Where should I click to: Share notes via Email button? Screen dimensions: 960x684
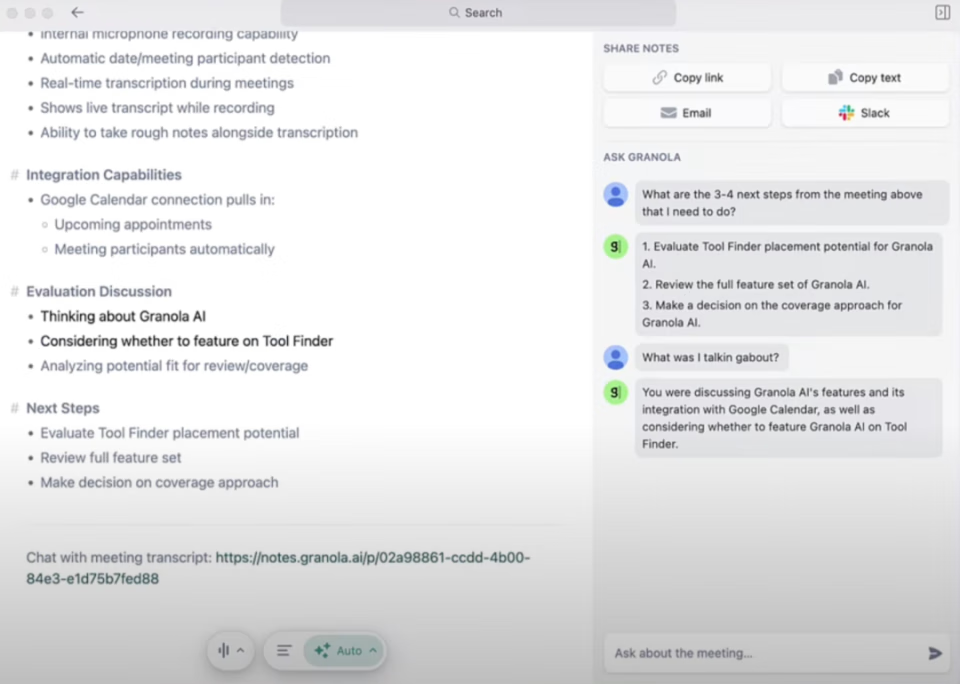coord(687,113)
